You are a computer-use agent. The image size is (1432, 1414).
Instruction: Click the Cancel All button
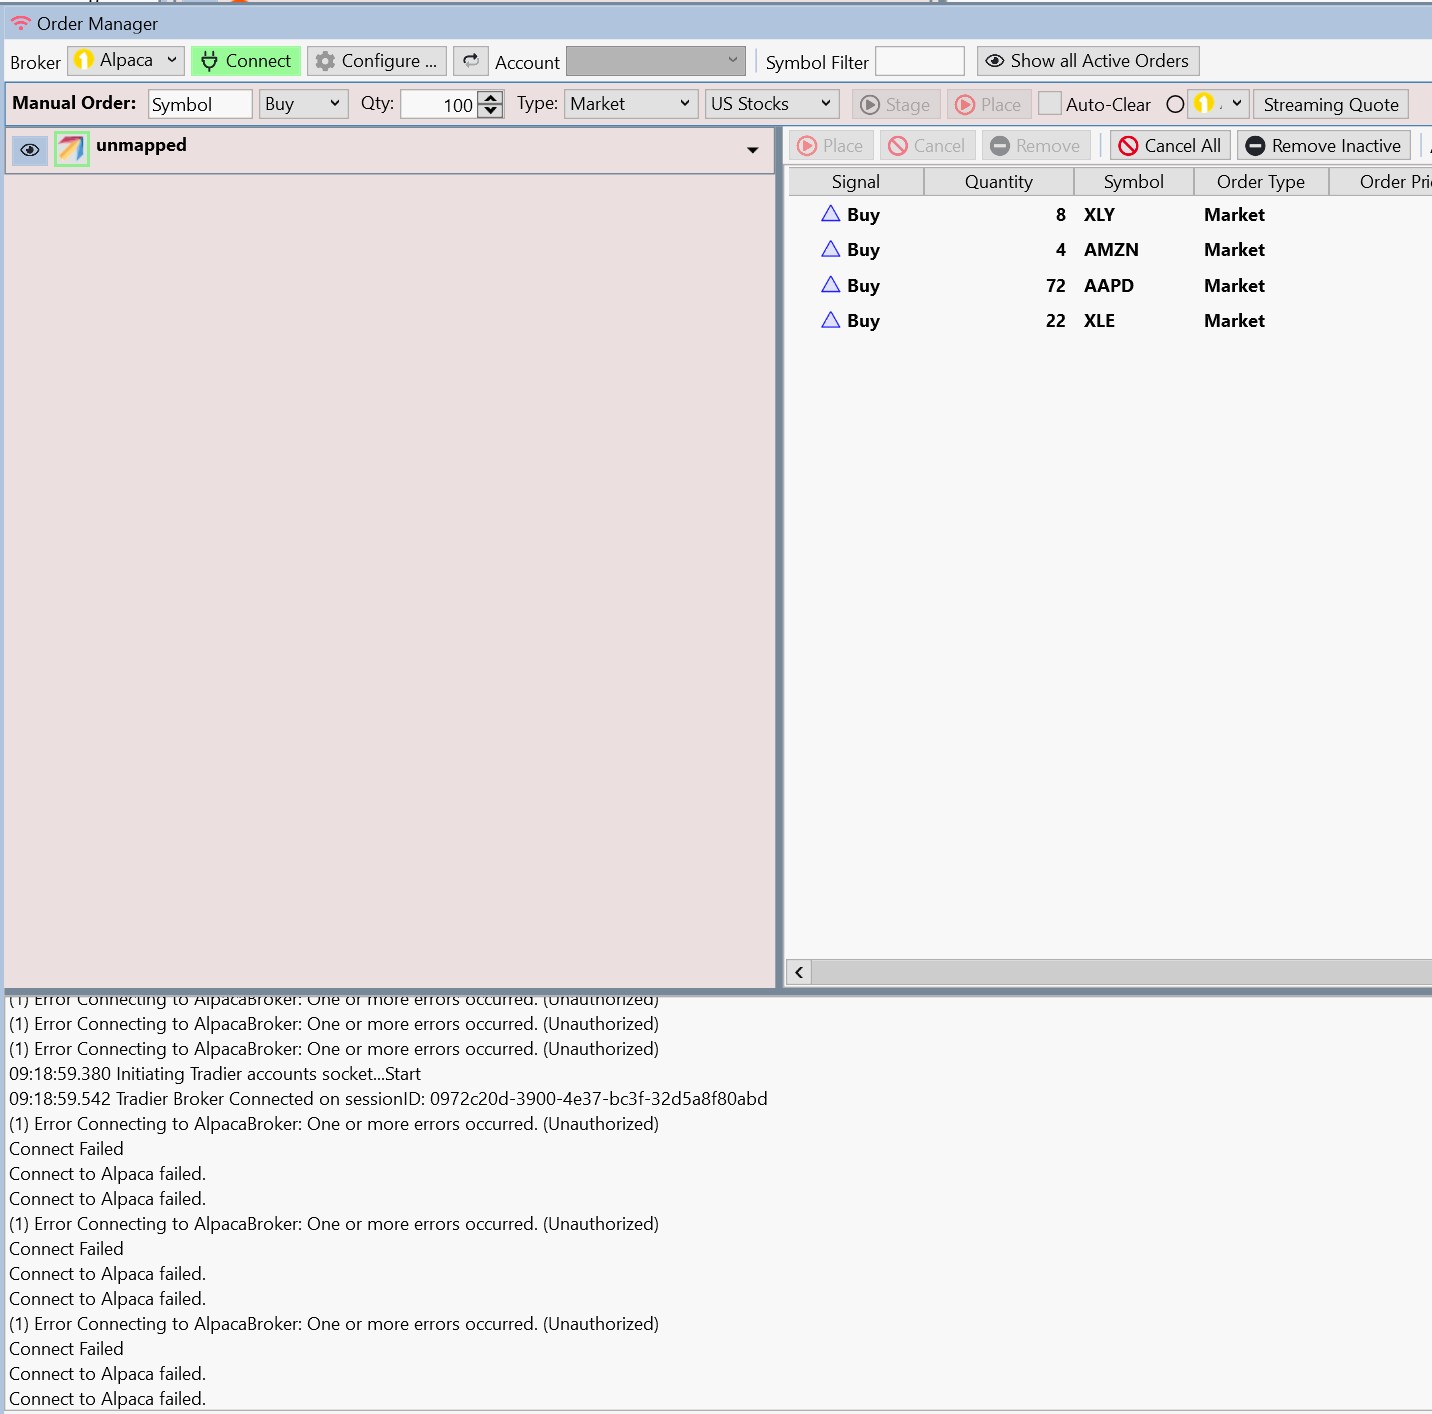tap(1169, 146)
